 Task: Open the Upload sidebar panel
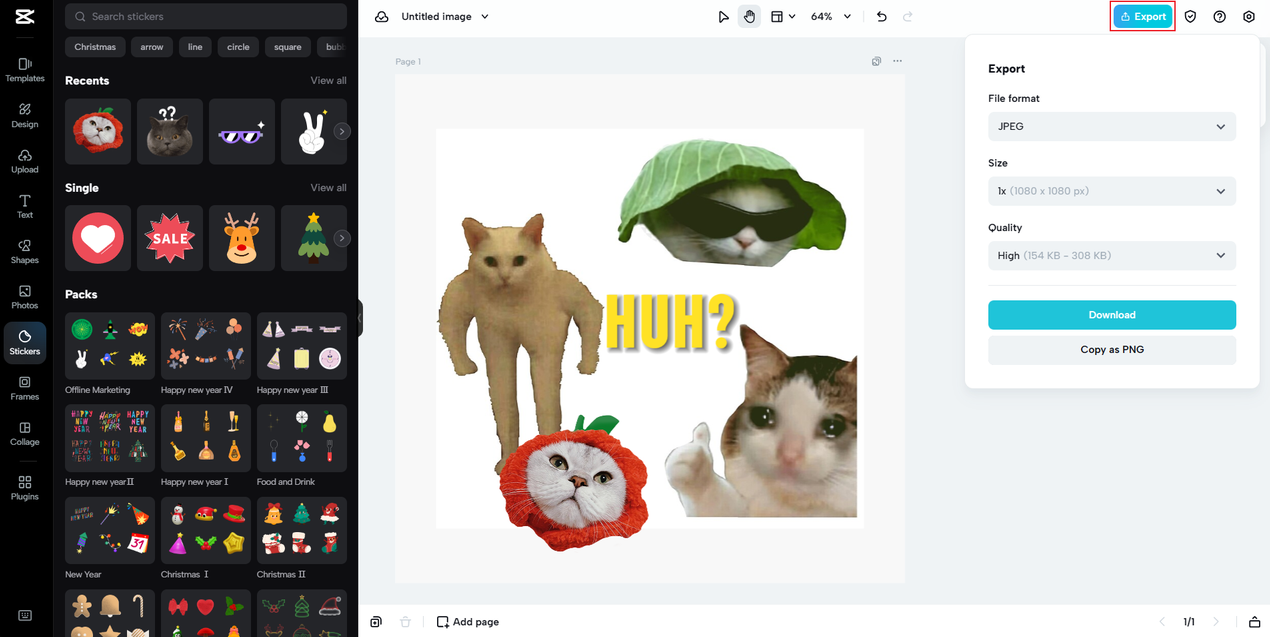[x=25, y=161]
